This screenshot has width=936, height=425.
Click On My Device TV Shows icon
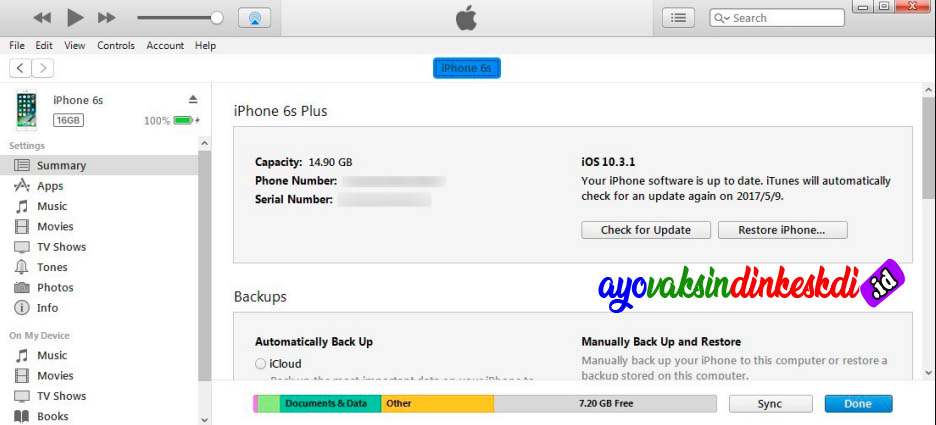pos(21,396)
